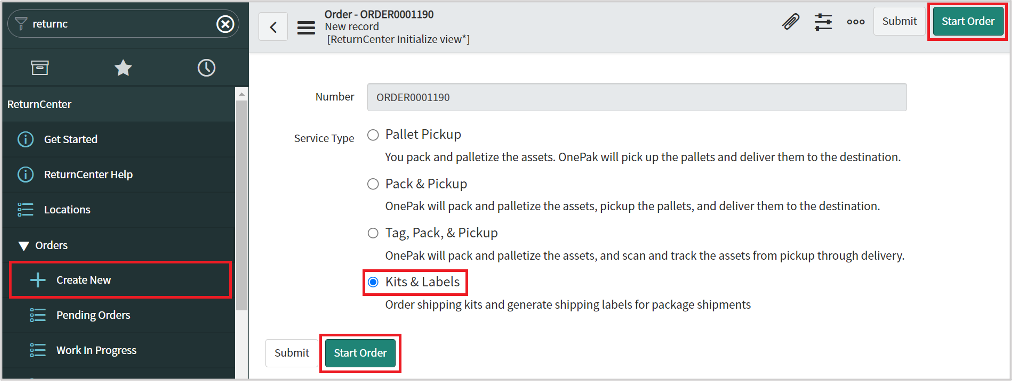This screenshot has width=1012, height=382.
Task: Click the navigation sidebar scrollbar
Action: point(241,206)
